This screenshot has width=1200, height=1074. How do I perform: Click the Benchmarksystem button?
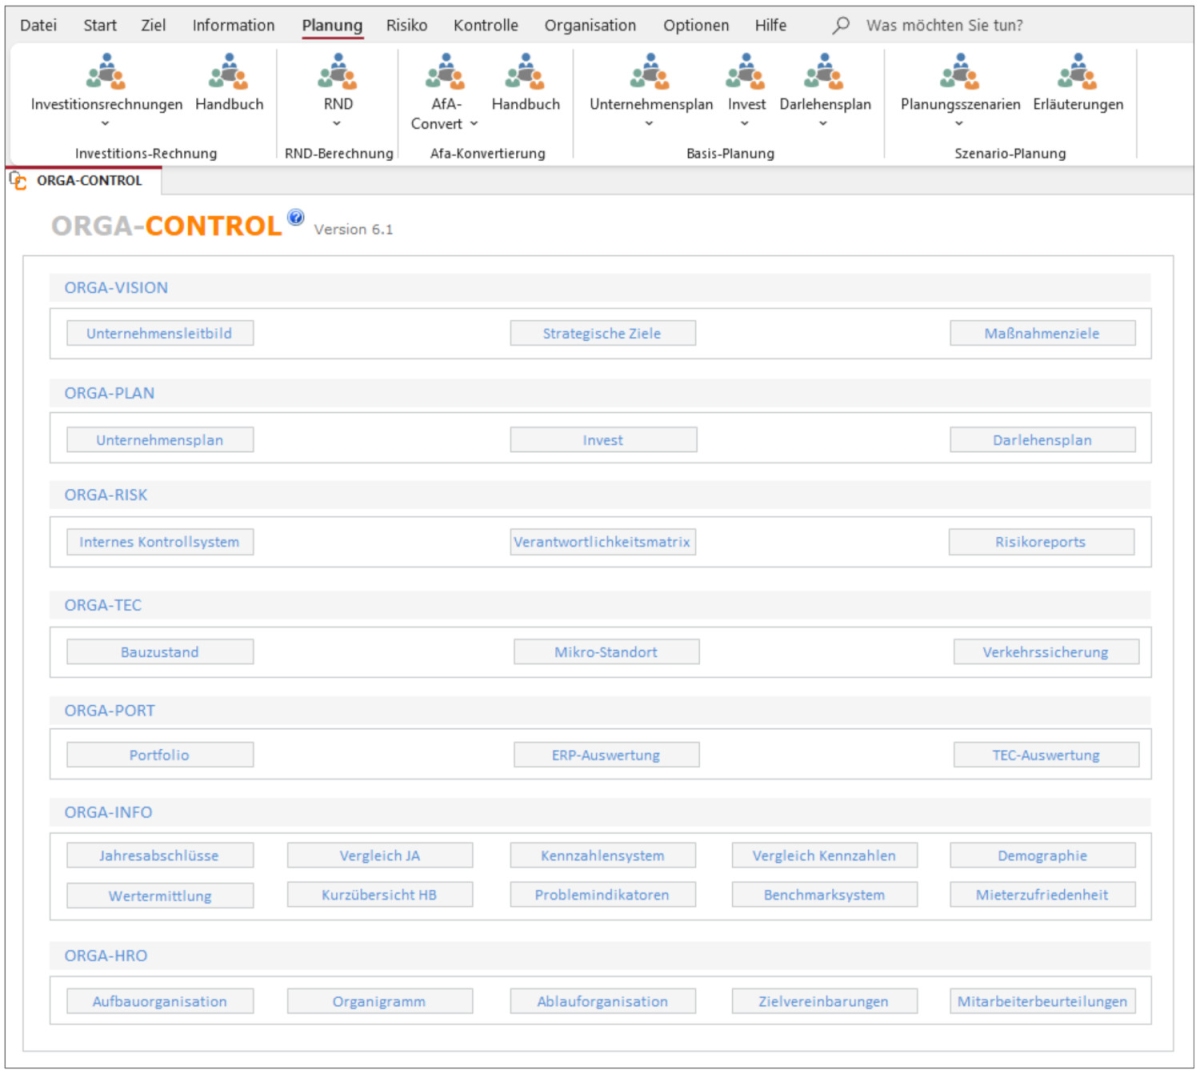coord(824,895)
